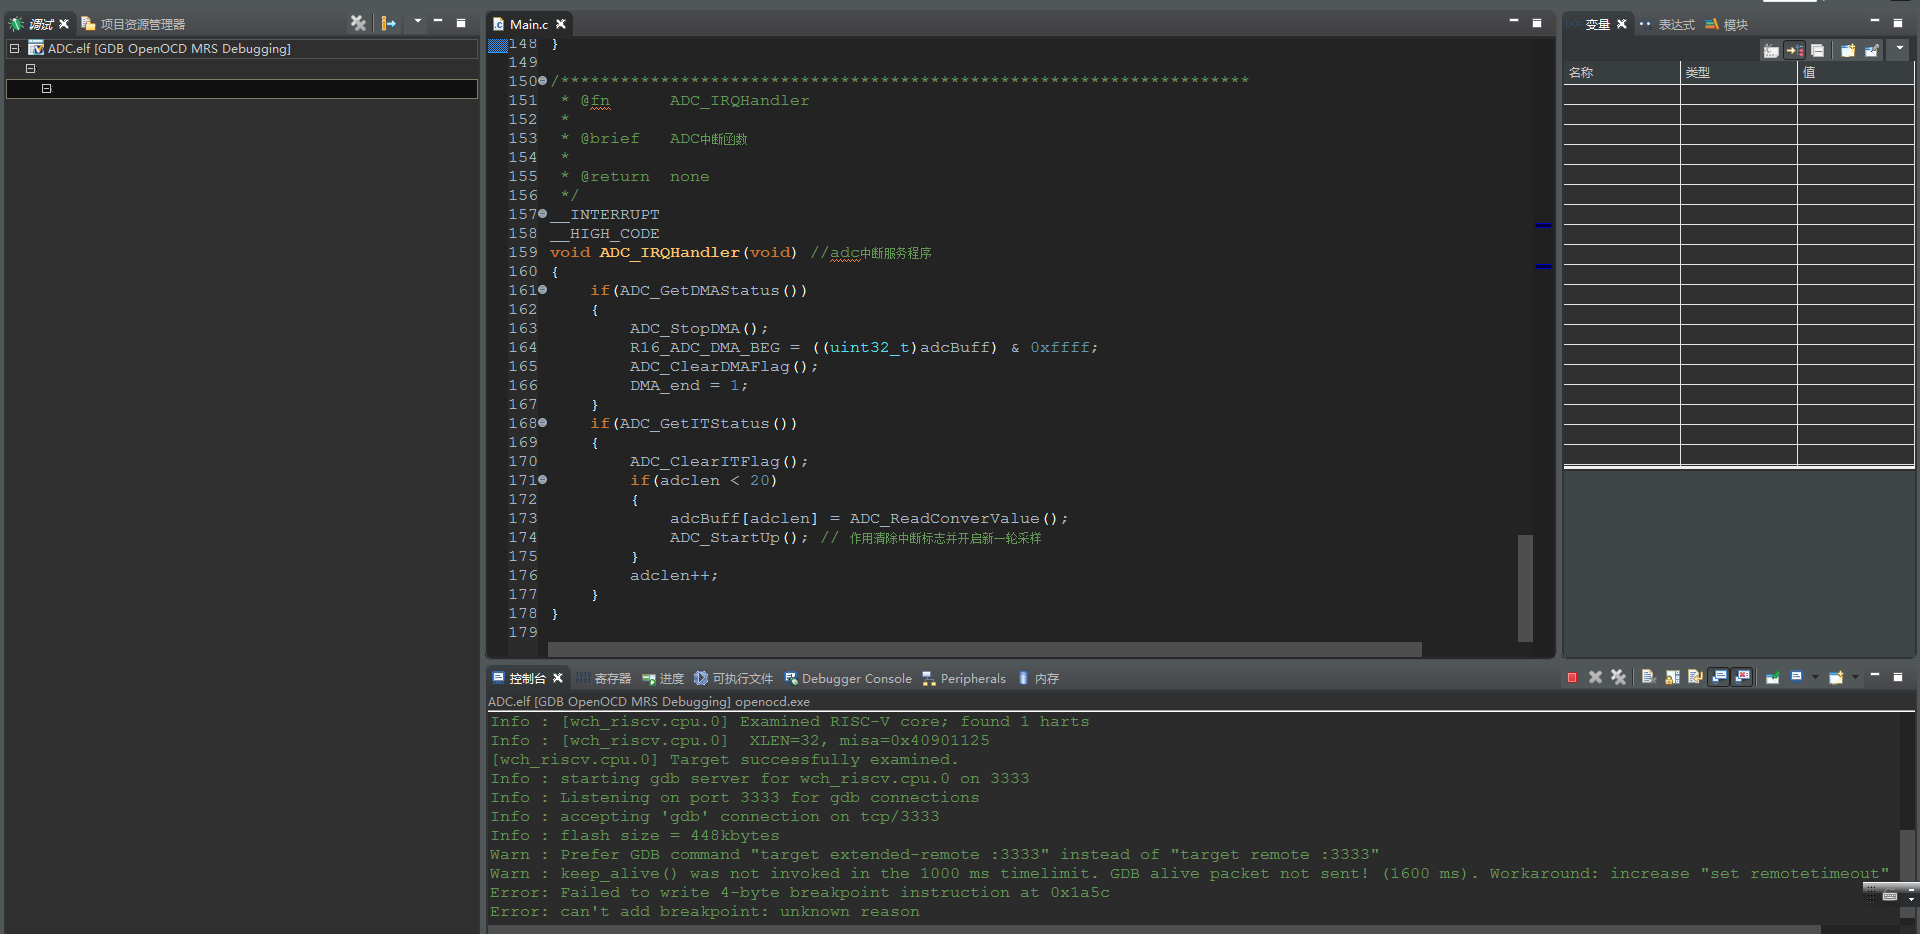
Task: Close the 调试 debug tab
Action: (x=64, y=24)
